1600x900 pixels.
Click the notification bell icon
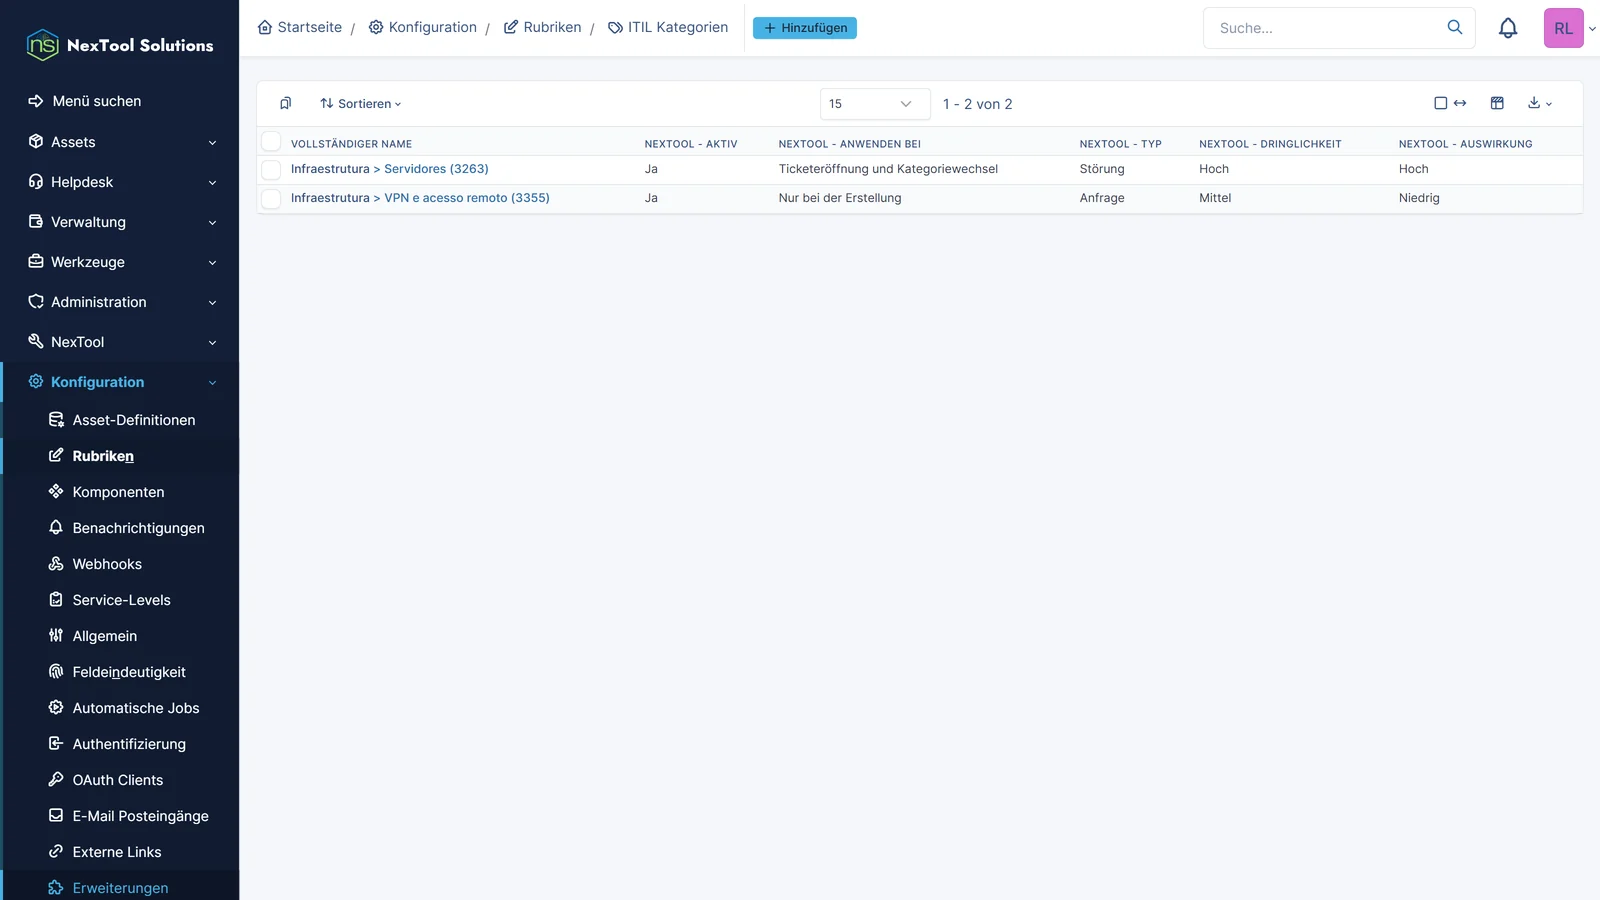(x=1508, y=28)
